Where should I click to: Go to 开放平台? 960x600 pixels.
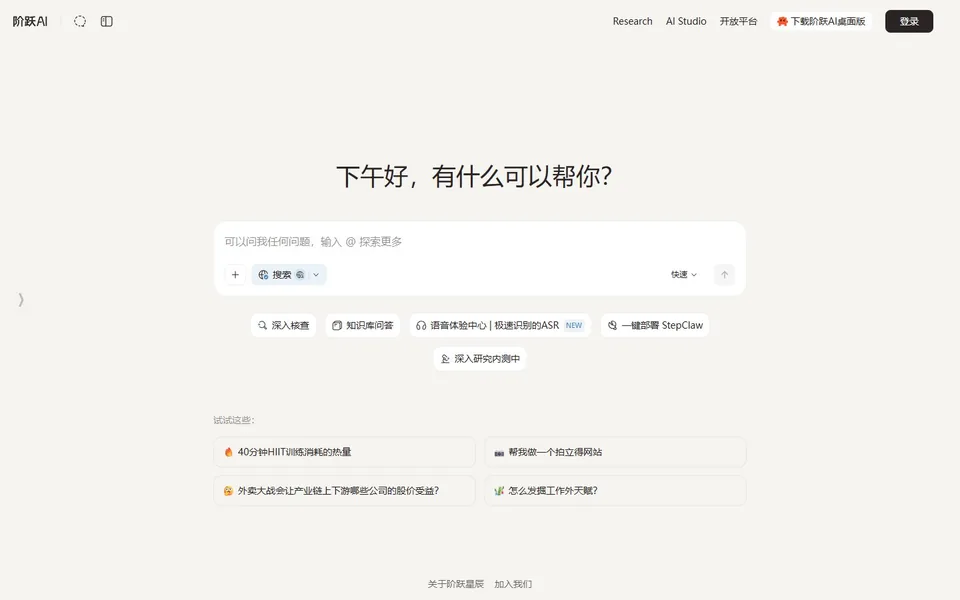coord(738,21)
